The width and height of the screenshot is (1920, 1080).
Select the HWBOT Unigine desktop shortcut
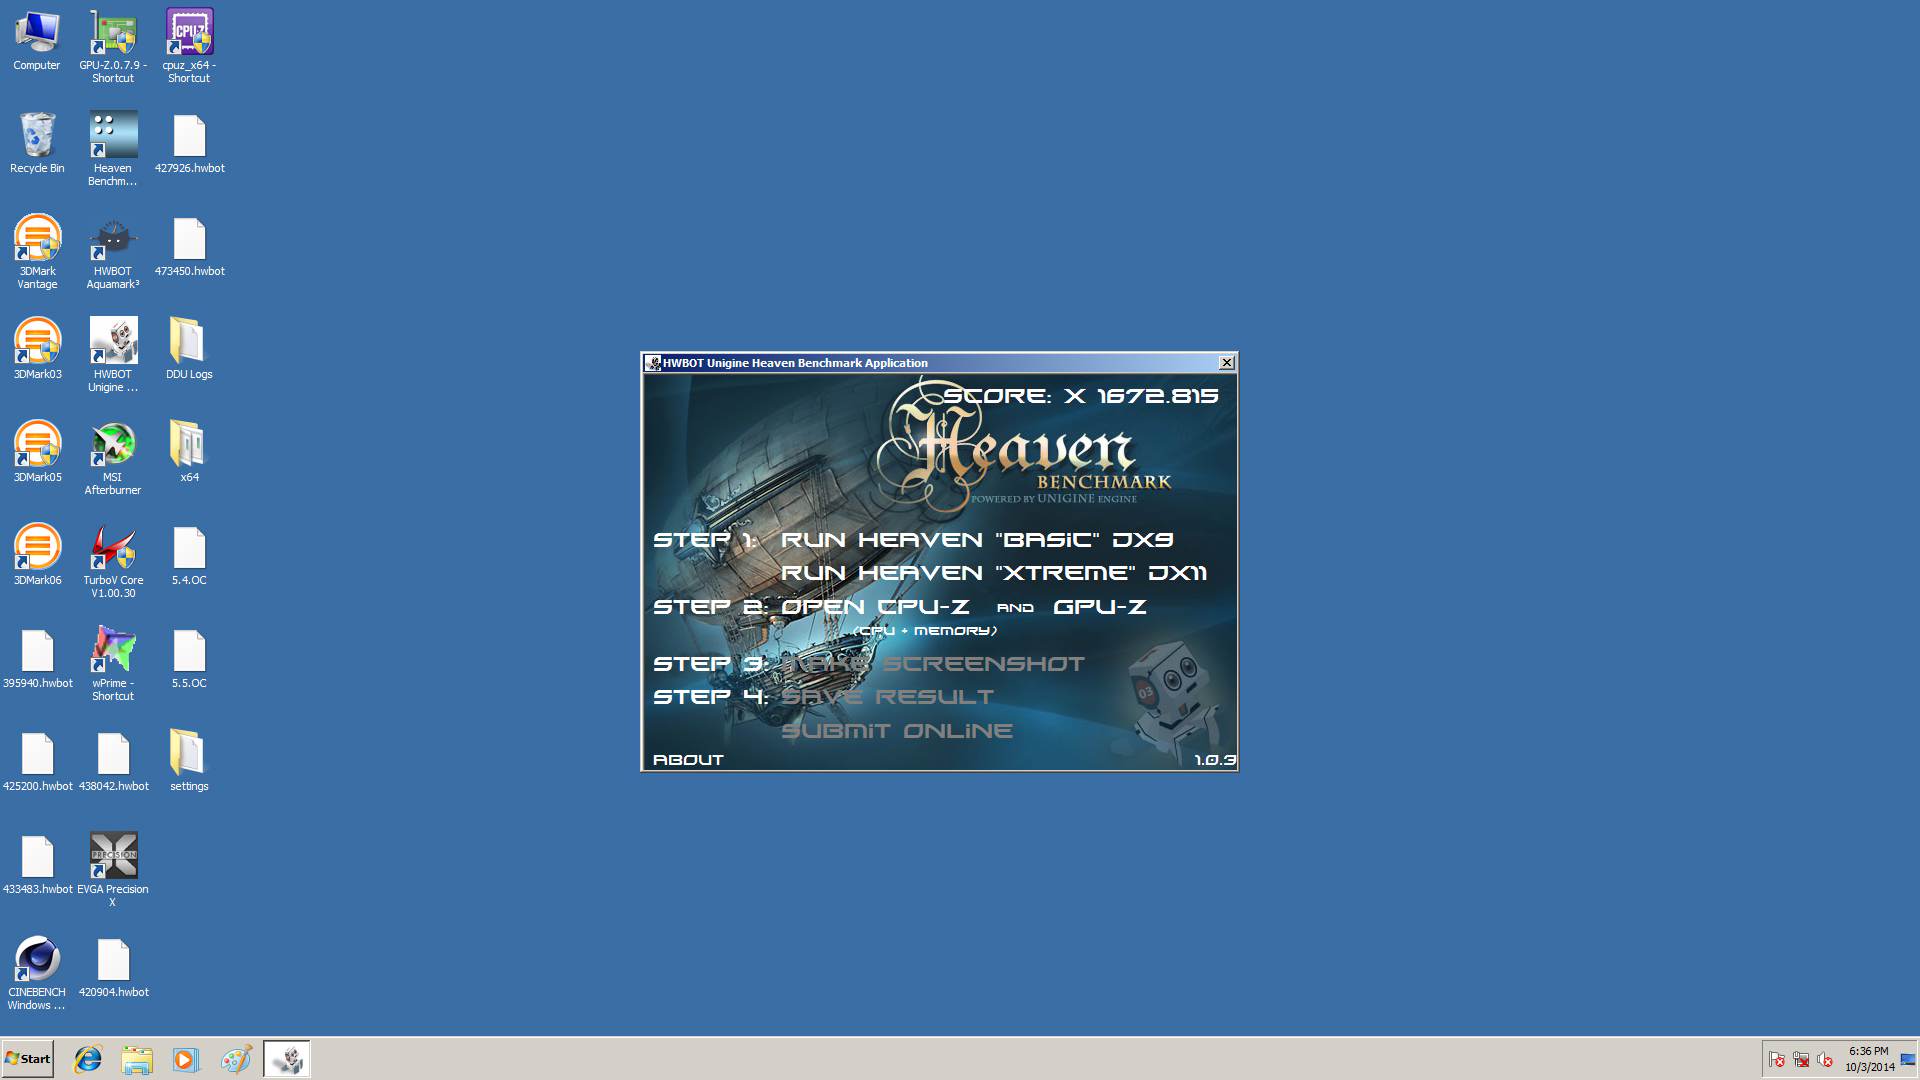click(x=113, y=355)
